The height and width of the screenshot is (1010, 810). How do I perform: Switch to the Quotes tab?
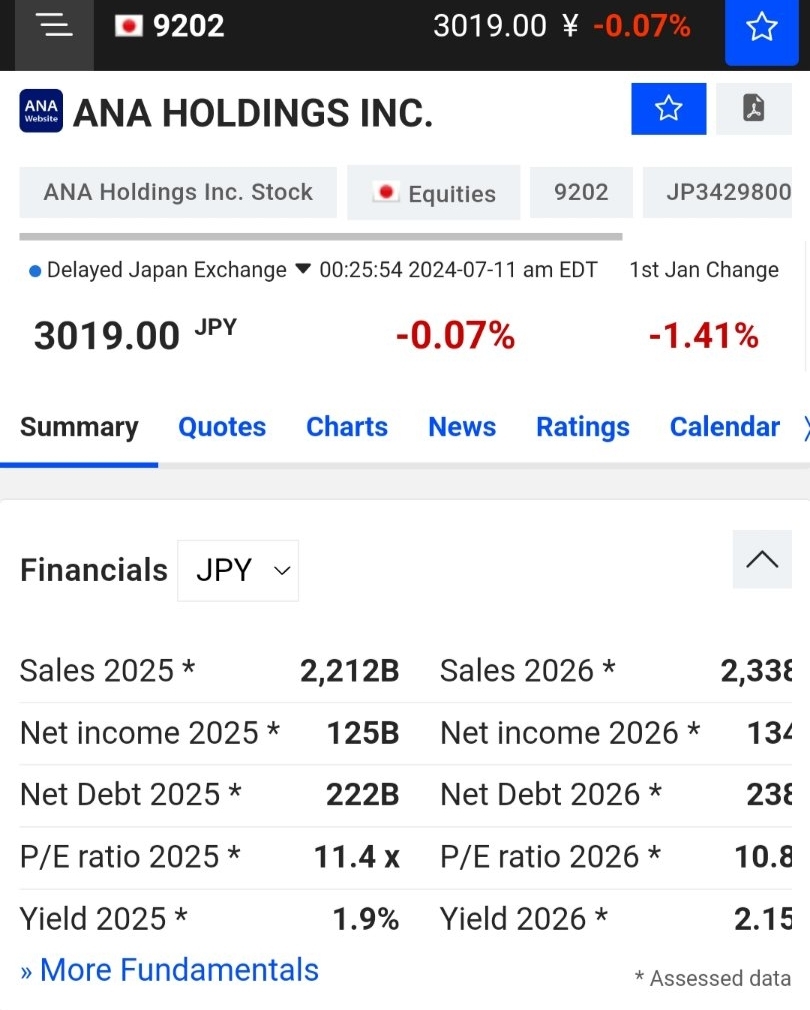[x=222, y=427]
